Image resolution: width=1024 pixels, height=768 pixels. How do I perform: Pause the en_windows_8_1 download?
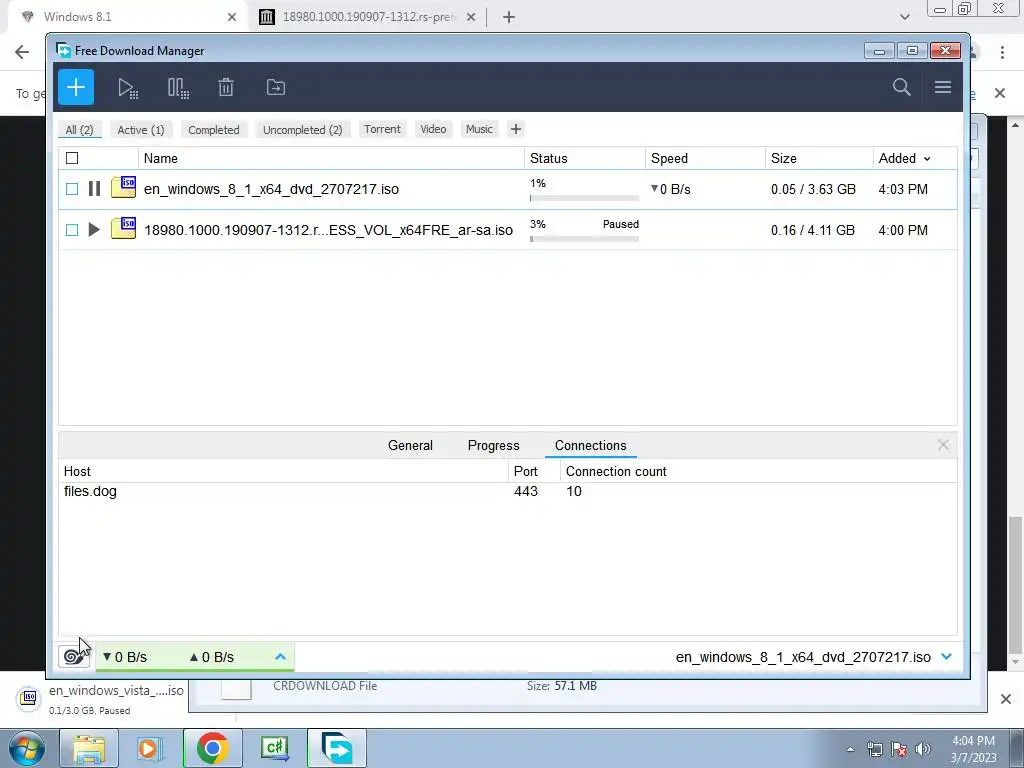(x=94, y=189)
